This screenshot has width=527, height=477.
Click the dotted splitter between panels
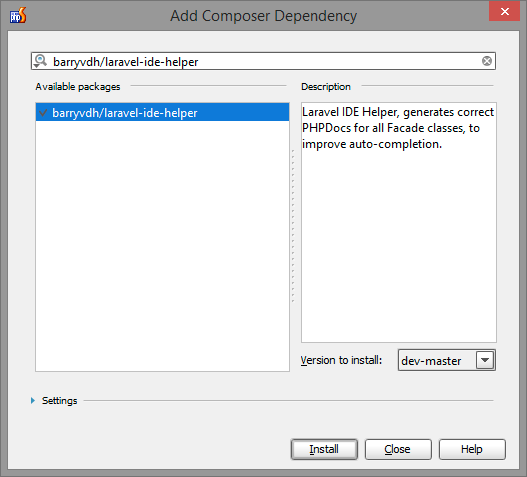coord(293,226)
